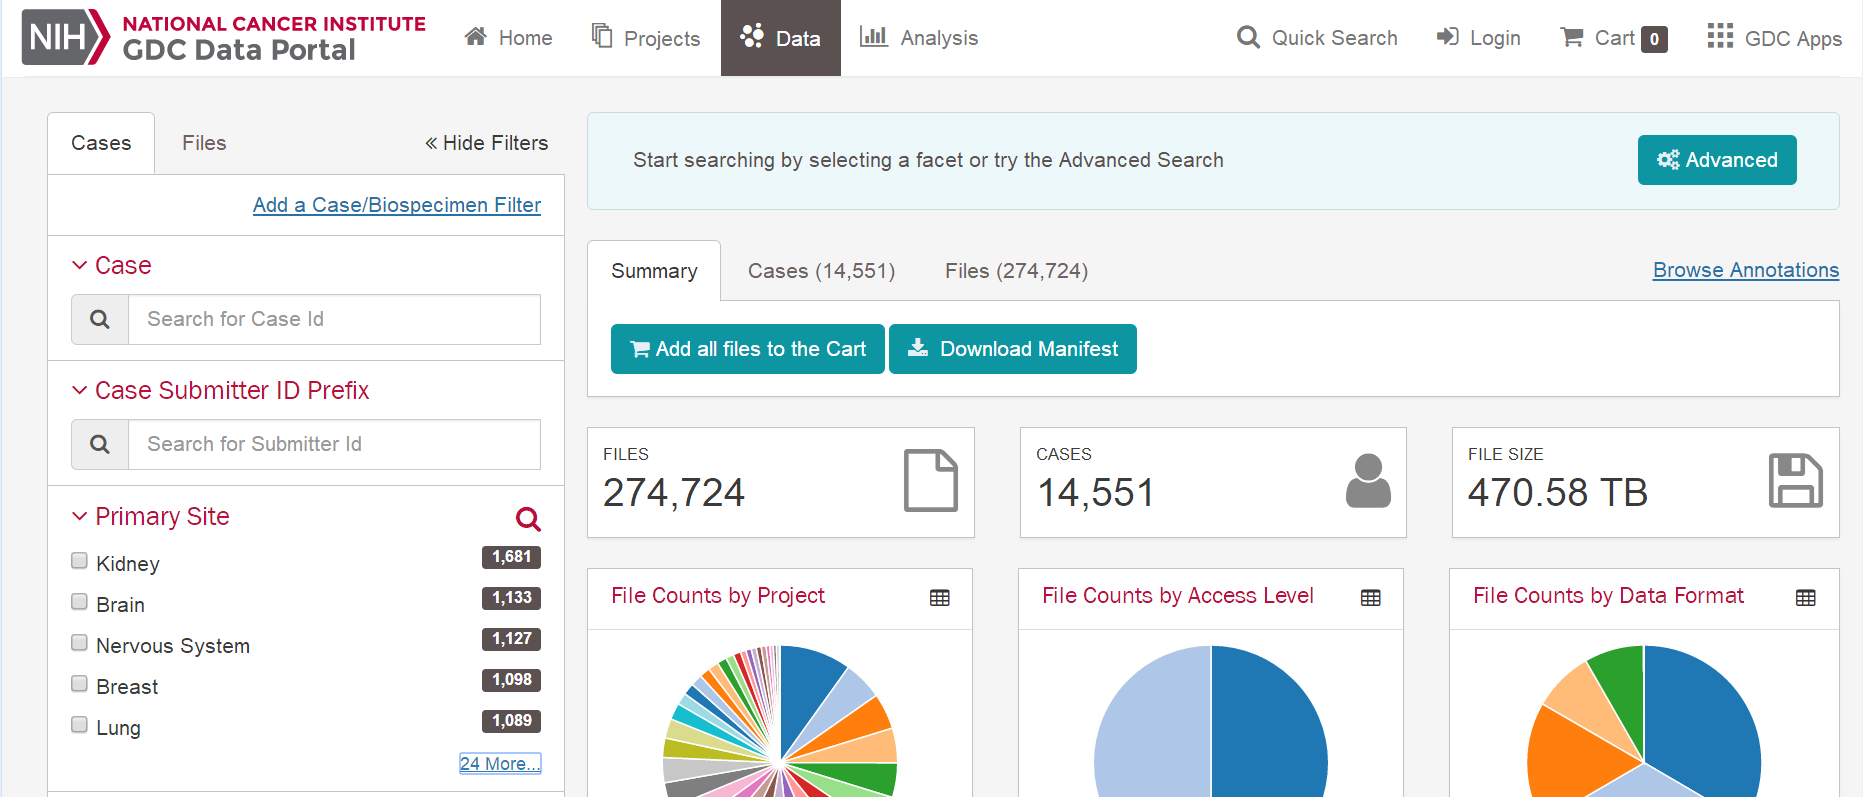This screenshot has width=1863, height=797.
Task: Click the Analysis bar chart icon
Action: pyautogui.click(x=874, y=37)
